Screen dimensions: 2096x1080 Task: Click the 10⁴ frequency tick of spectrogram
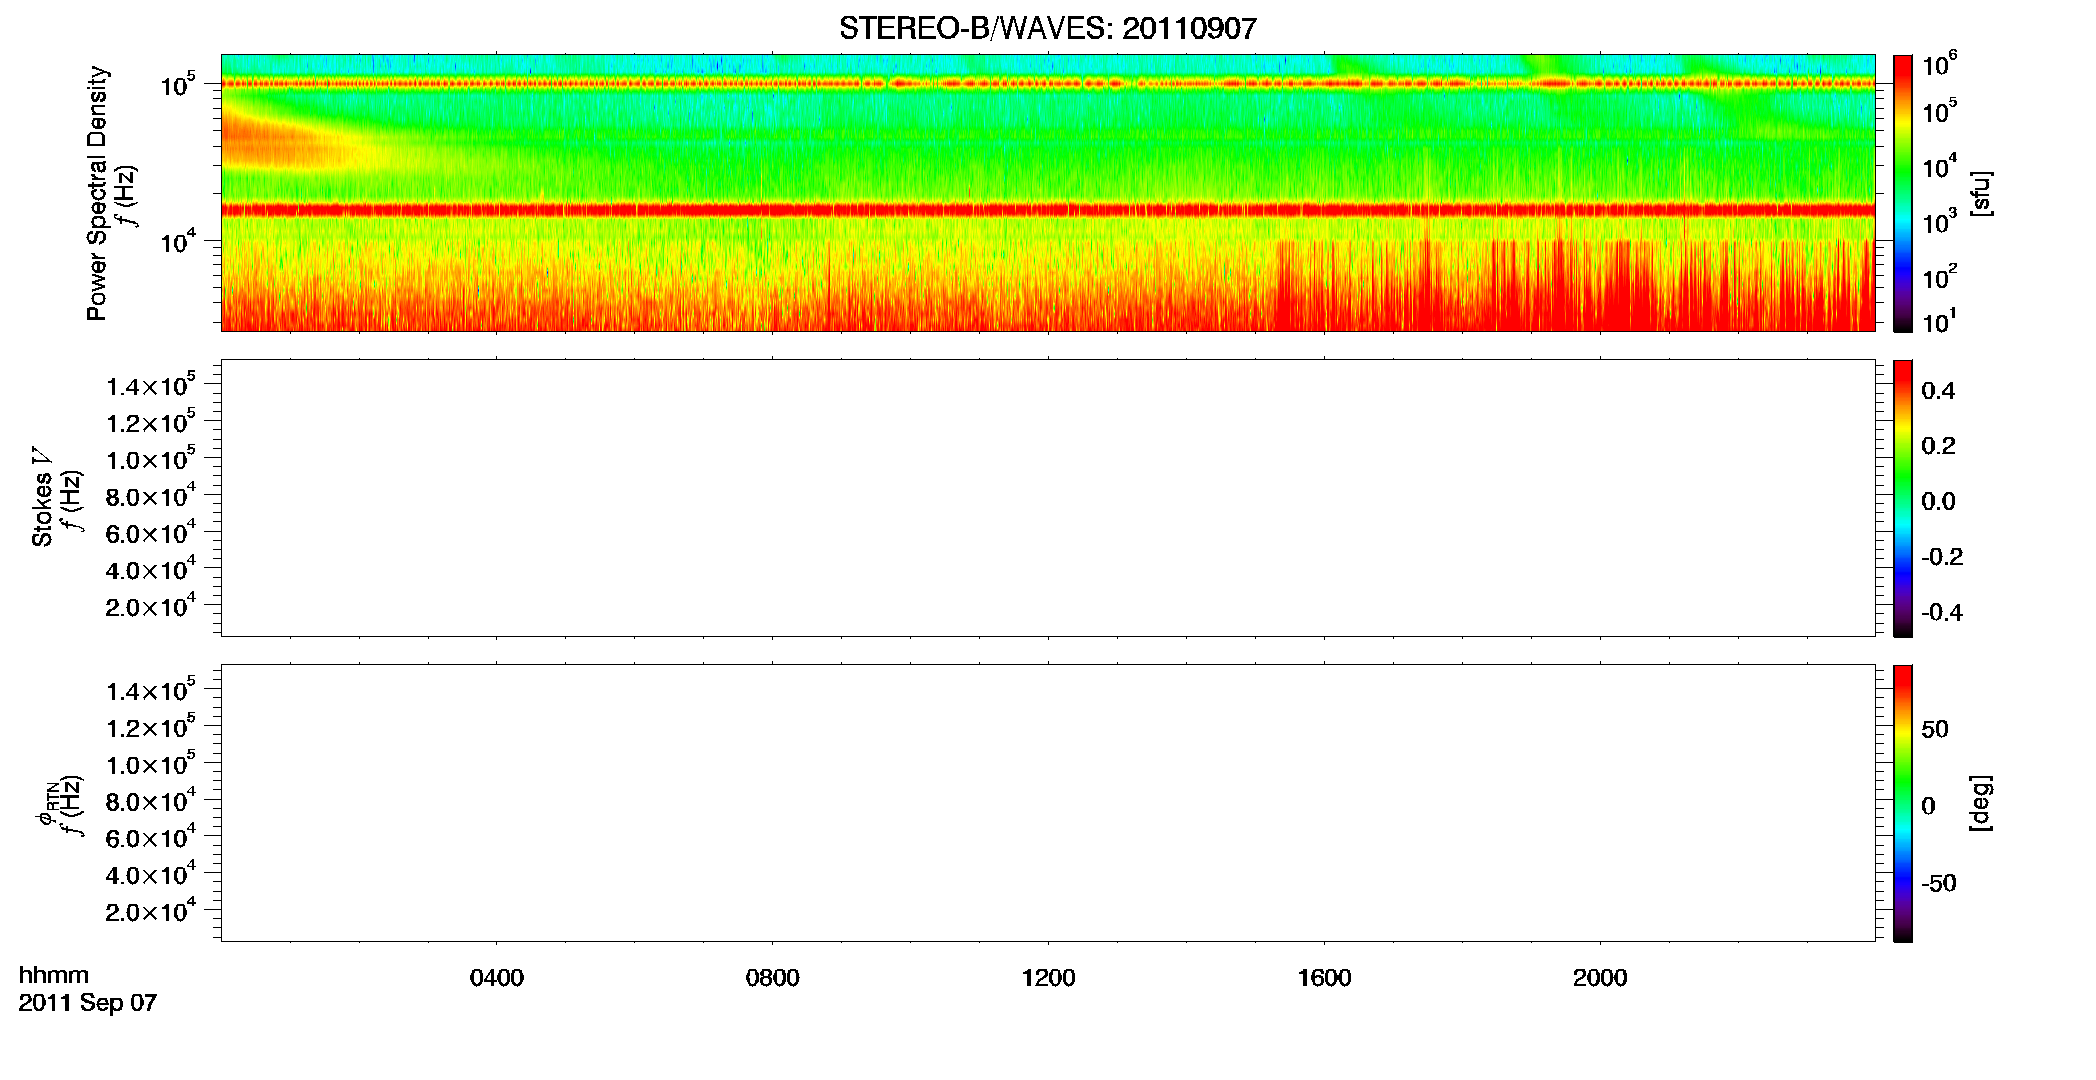177,241
